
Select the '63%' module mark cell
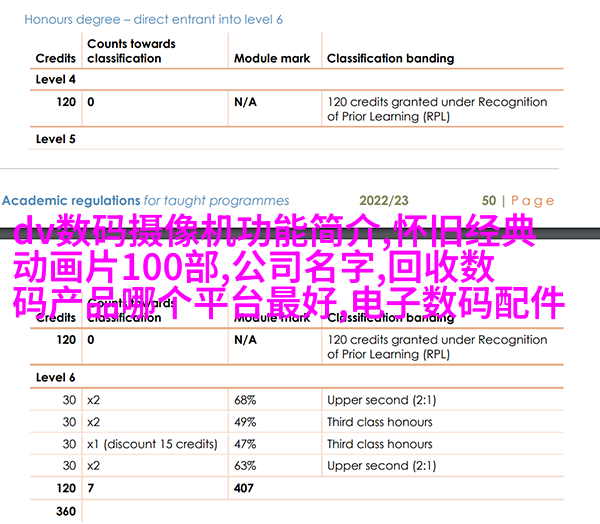point(245,466)
